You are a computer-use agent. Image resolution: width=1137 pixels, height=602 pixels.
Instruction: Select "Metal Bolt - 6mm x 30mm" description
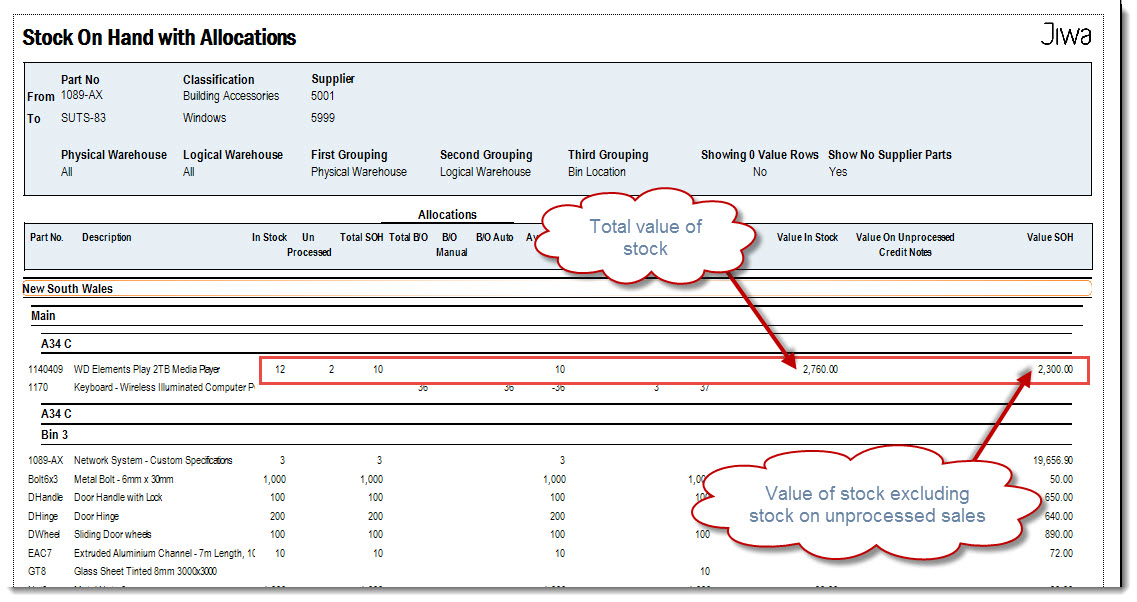click(x=123, y=479)
